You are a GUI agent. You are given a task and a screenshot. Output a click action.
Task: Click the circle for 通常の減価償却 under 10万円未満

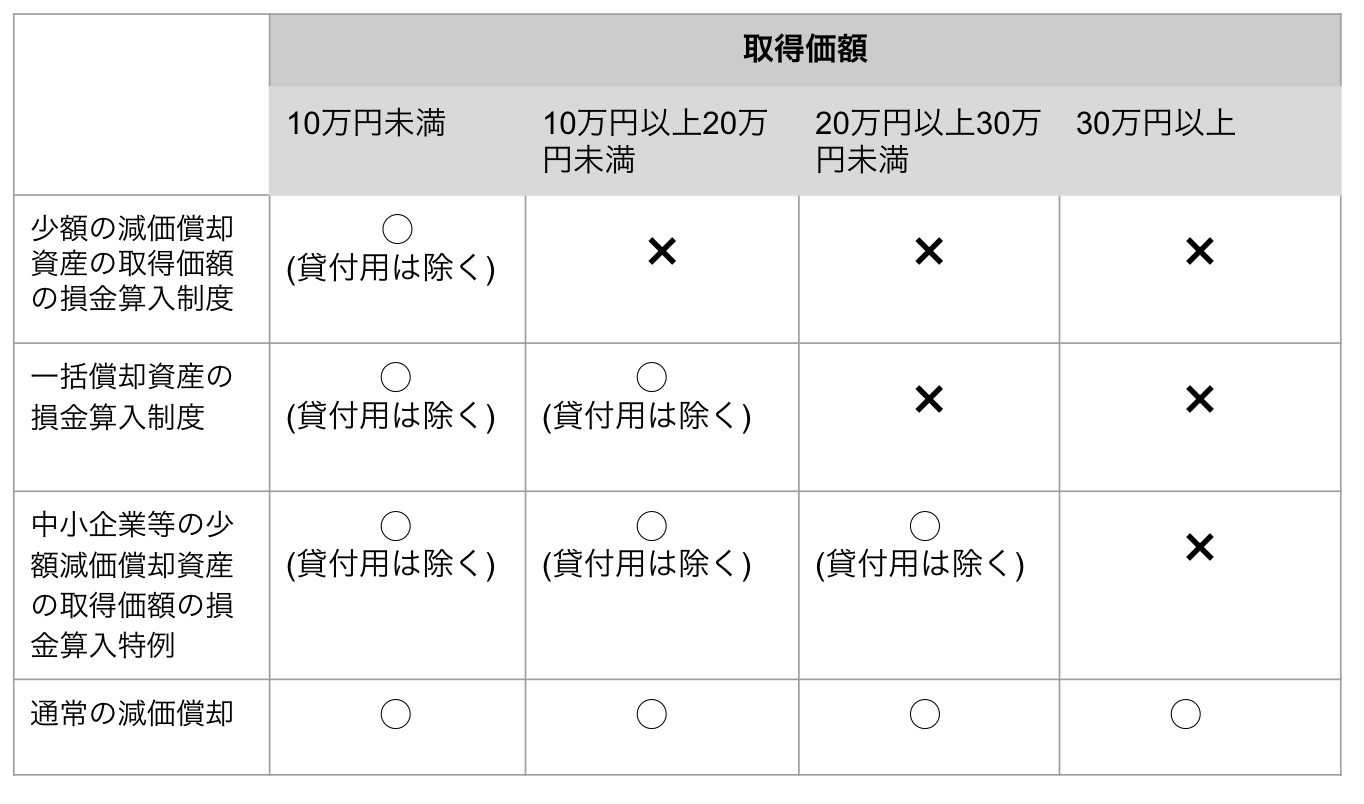pyautogui.click(x=397, y=714)
